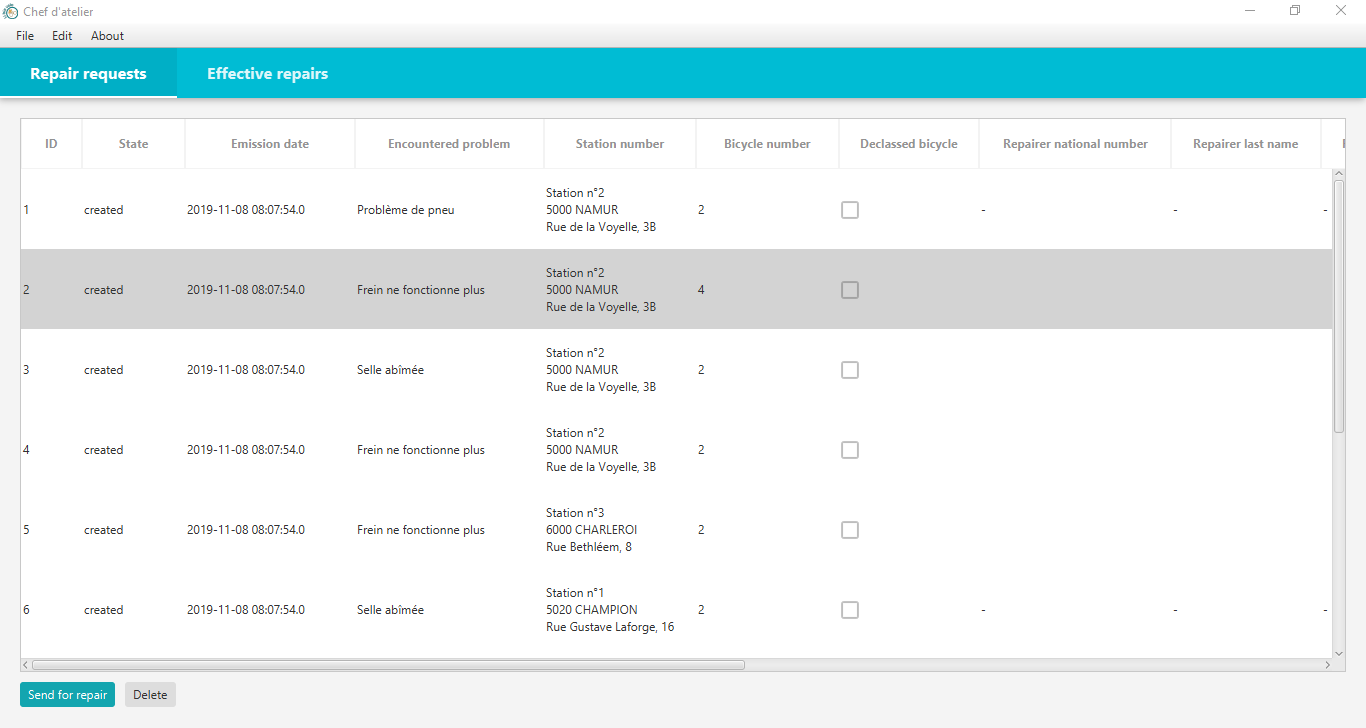
Task: Open the Edit menu
Action: pyautogui.click(x=62, y=36)
